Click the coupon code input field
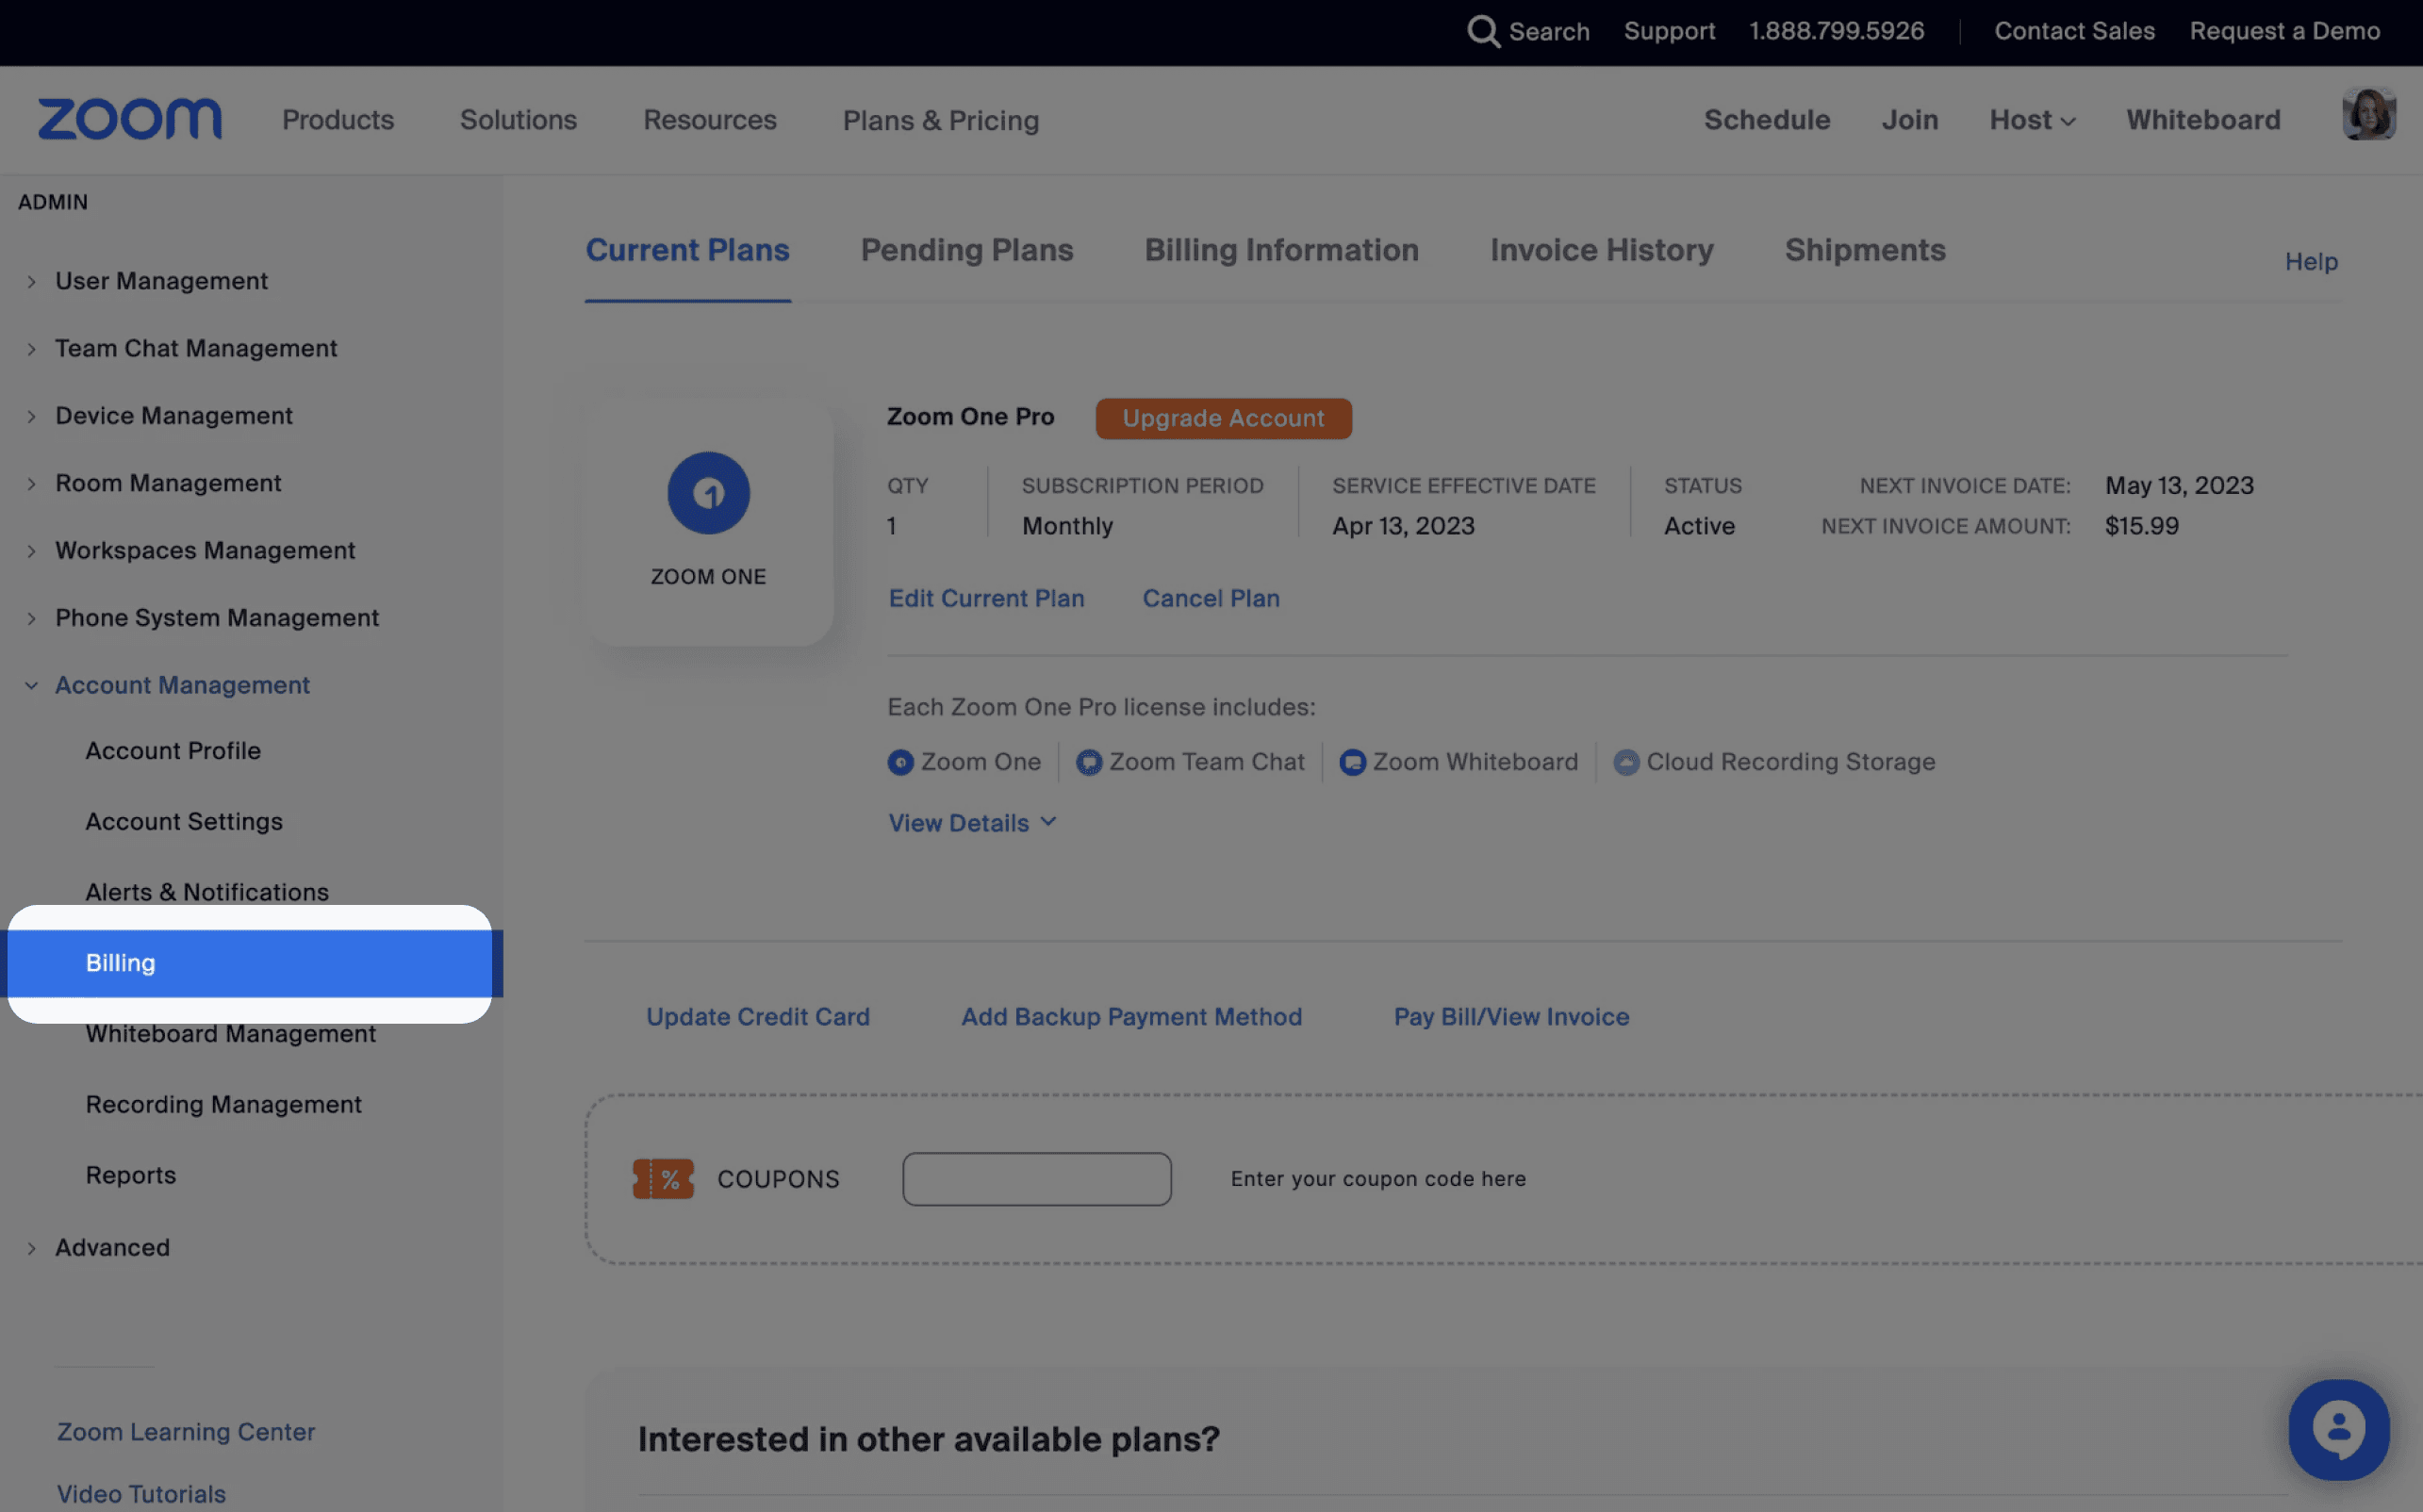 coord(1036,1179)
